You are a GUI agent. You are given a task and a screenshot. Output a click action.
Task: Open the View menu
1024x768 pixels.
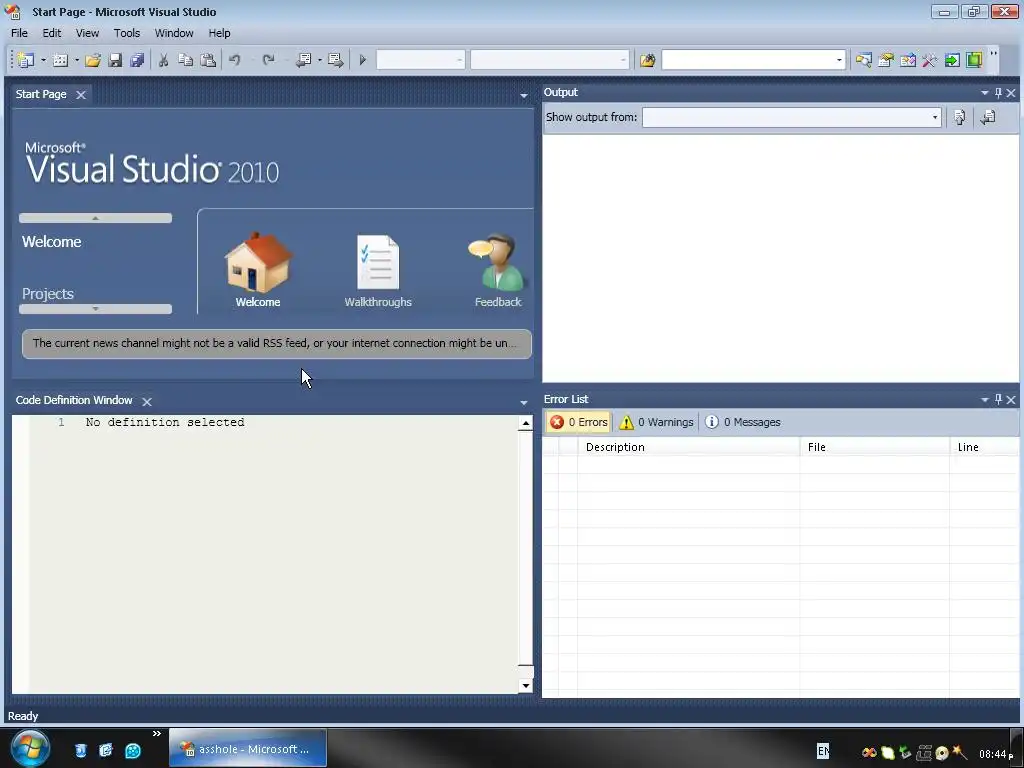[87, 33]
